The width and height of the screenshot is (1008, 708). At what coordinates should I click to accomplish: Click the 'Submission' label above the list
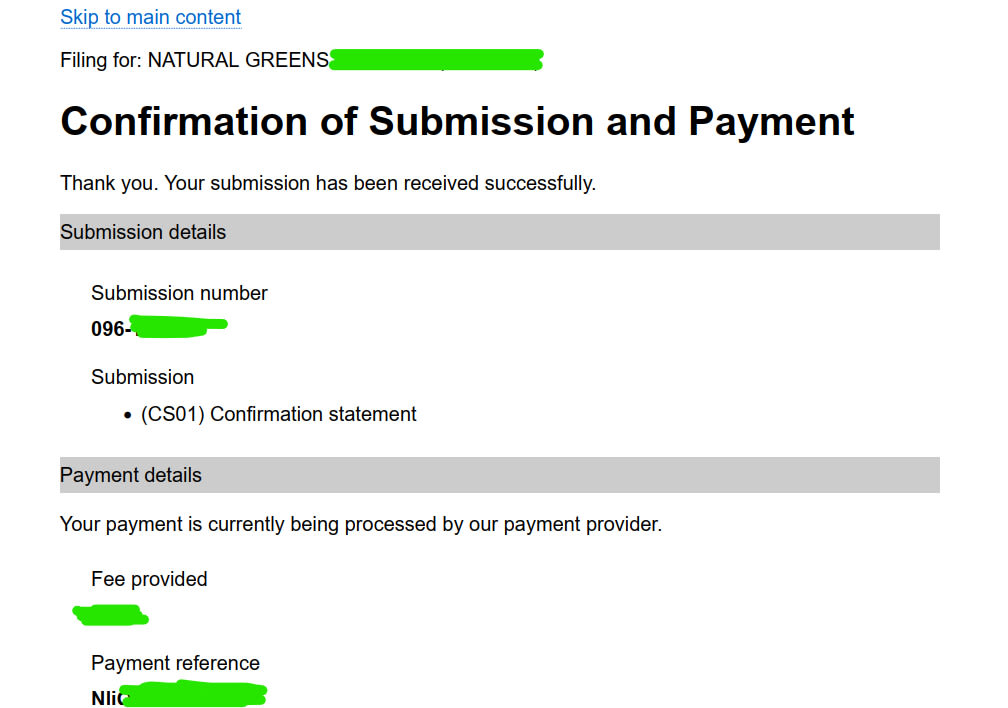click(x=142, y=377)
